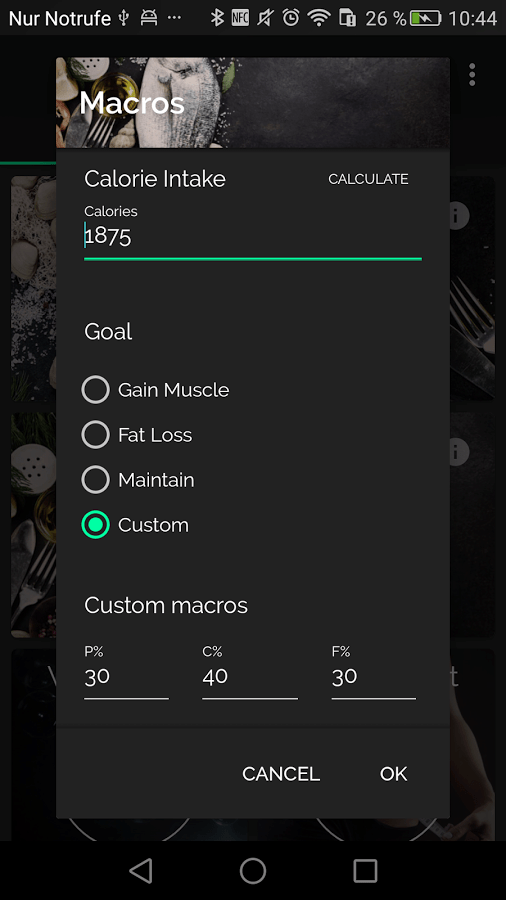
Task: Focus the Calories input field
Action: click(253, 236)
